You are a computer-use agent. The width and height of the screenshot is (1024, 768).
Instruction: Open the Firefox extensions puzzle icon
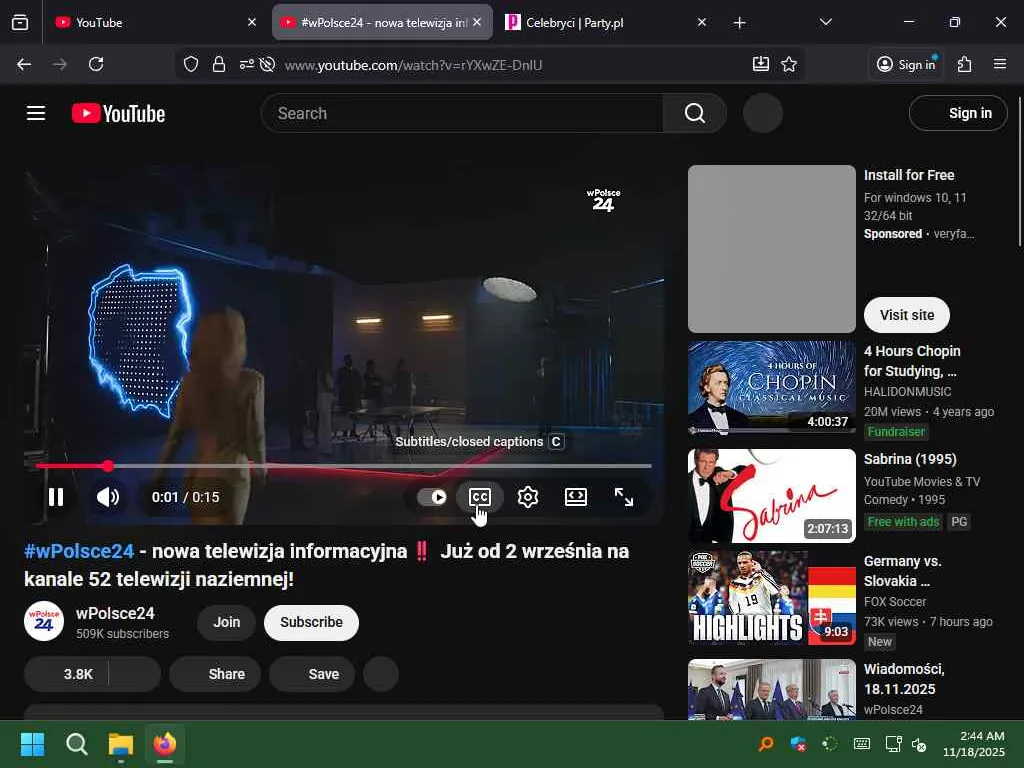[x=965, y=64]
